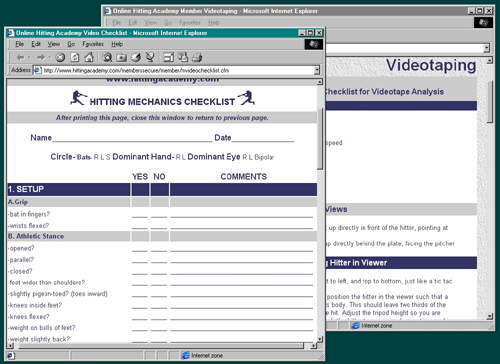
Task: Click the 'Dominant Hand' label text
Action: (x=142, y=157)
